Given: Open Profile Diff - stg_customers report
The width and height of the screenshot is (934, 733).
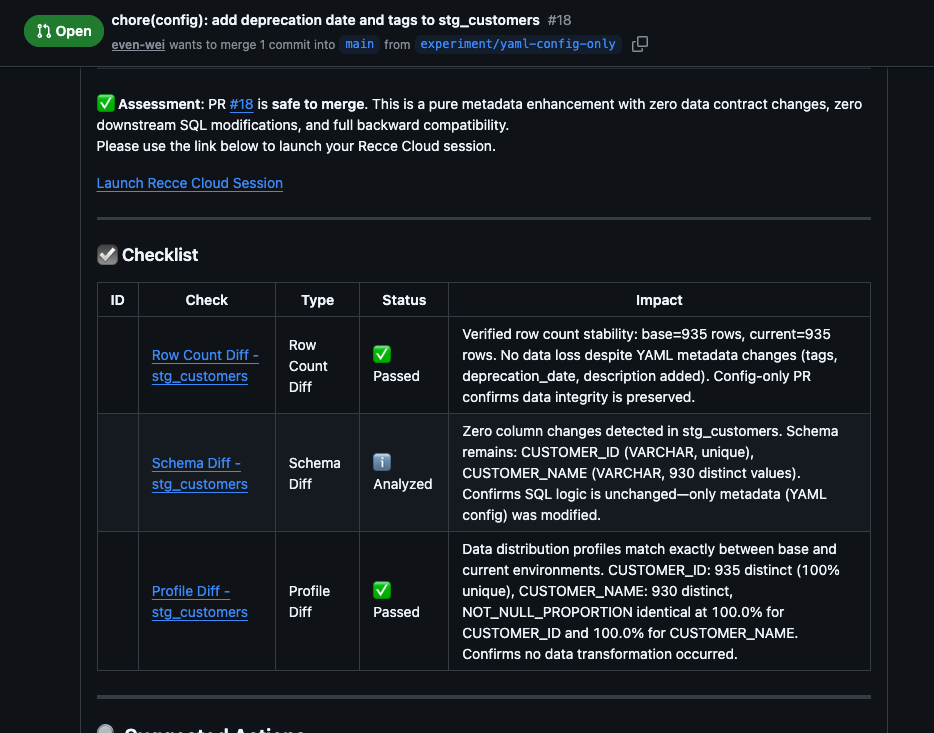Looking at the screenshot, I should pyautogui.click(x=199, y=601).
